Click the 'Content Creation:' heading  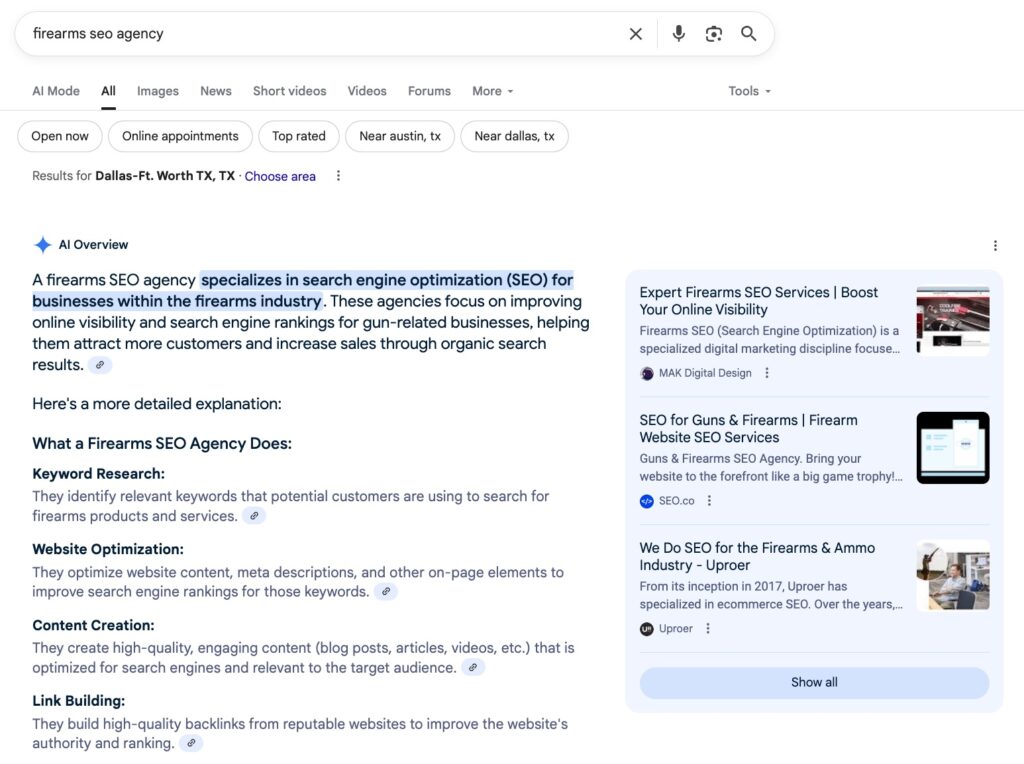tap(93, 626)
